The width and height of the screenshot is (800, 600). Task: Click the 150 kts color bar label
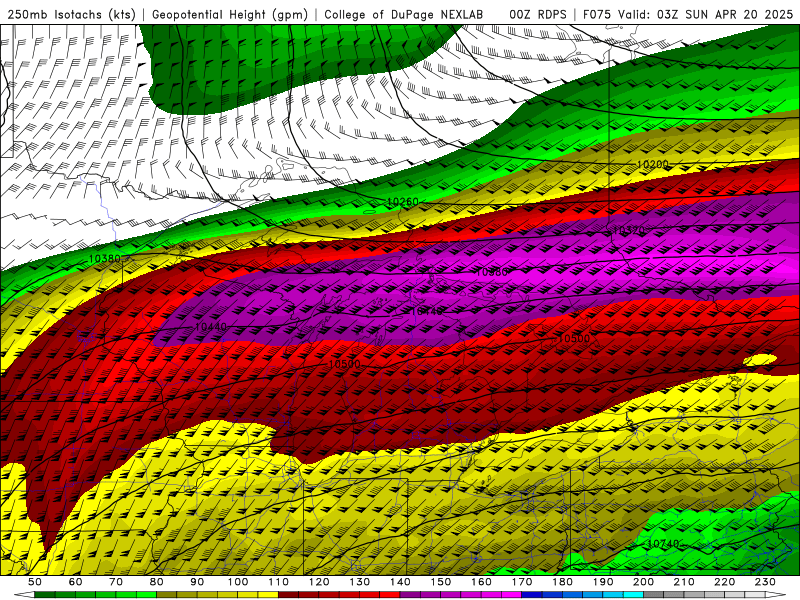(x=441, y=582)
